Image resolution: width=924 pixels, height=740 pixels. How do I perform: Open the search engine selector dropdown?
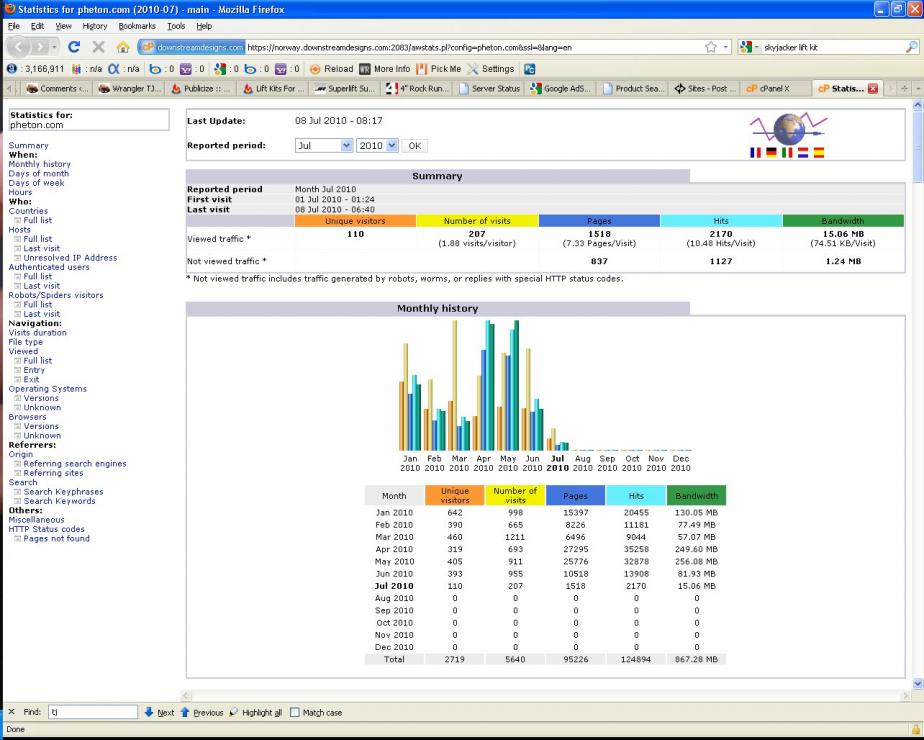pos(749,47)
